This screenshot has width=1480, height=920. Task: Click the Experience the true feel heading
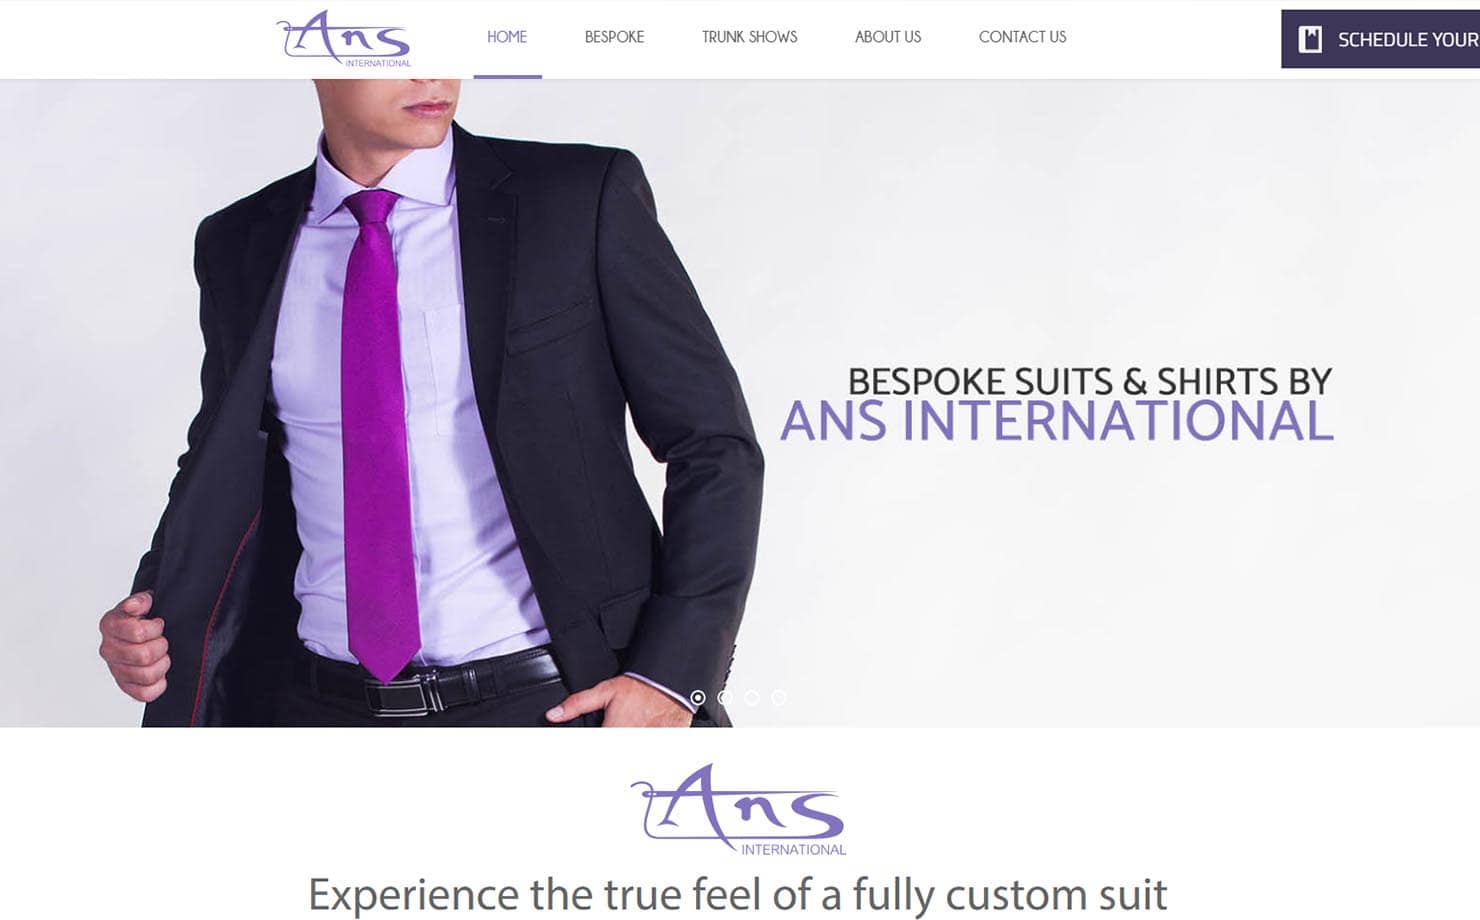tap(738, 894)
